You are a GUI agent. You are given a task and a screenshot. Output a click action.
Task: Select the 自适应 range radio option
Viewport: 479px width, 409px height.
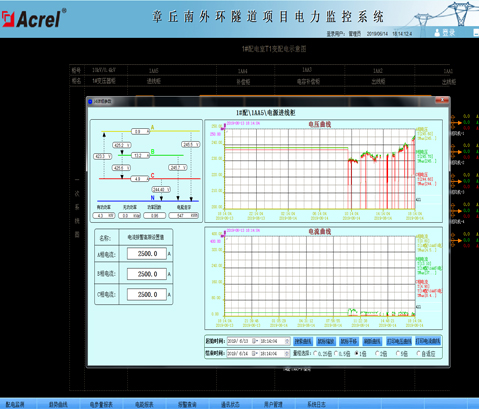[419, 353]
